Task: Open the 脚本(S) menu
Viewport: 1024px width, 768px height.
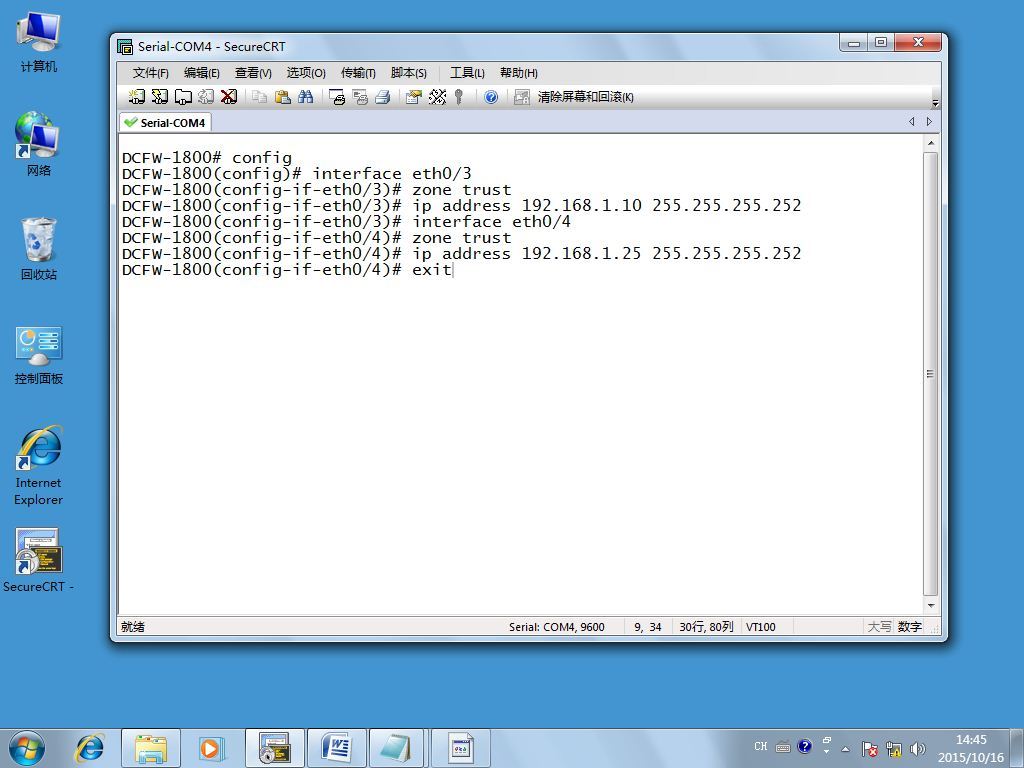Action: click(x=408, y=72)
